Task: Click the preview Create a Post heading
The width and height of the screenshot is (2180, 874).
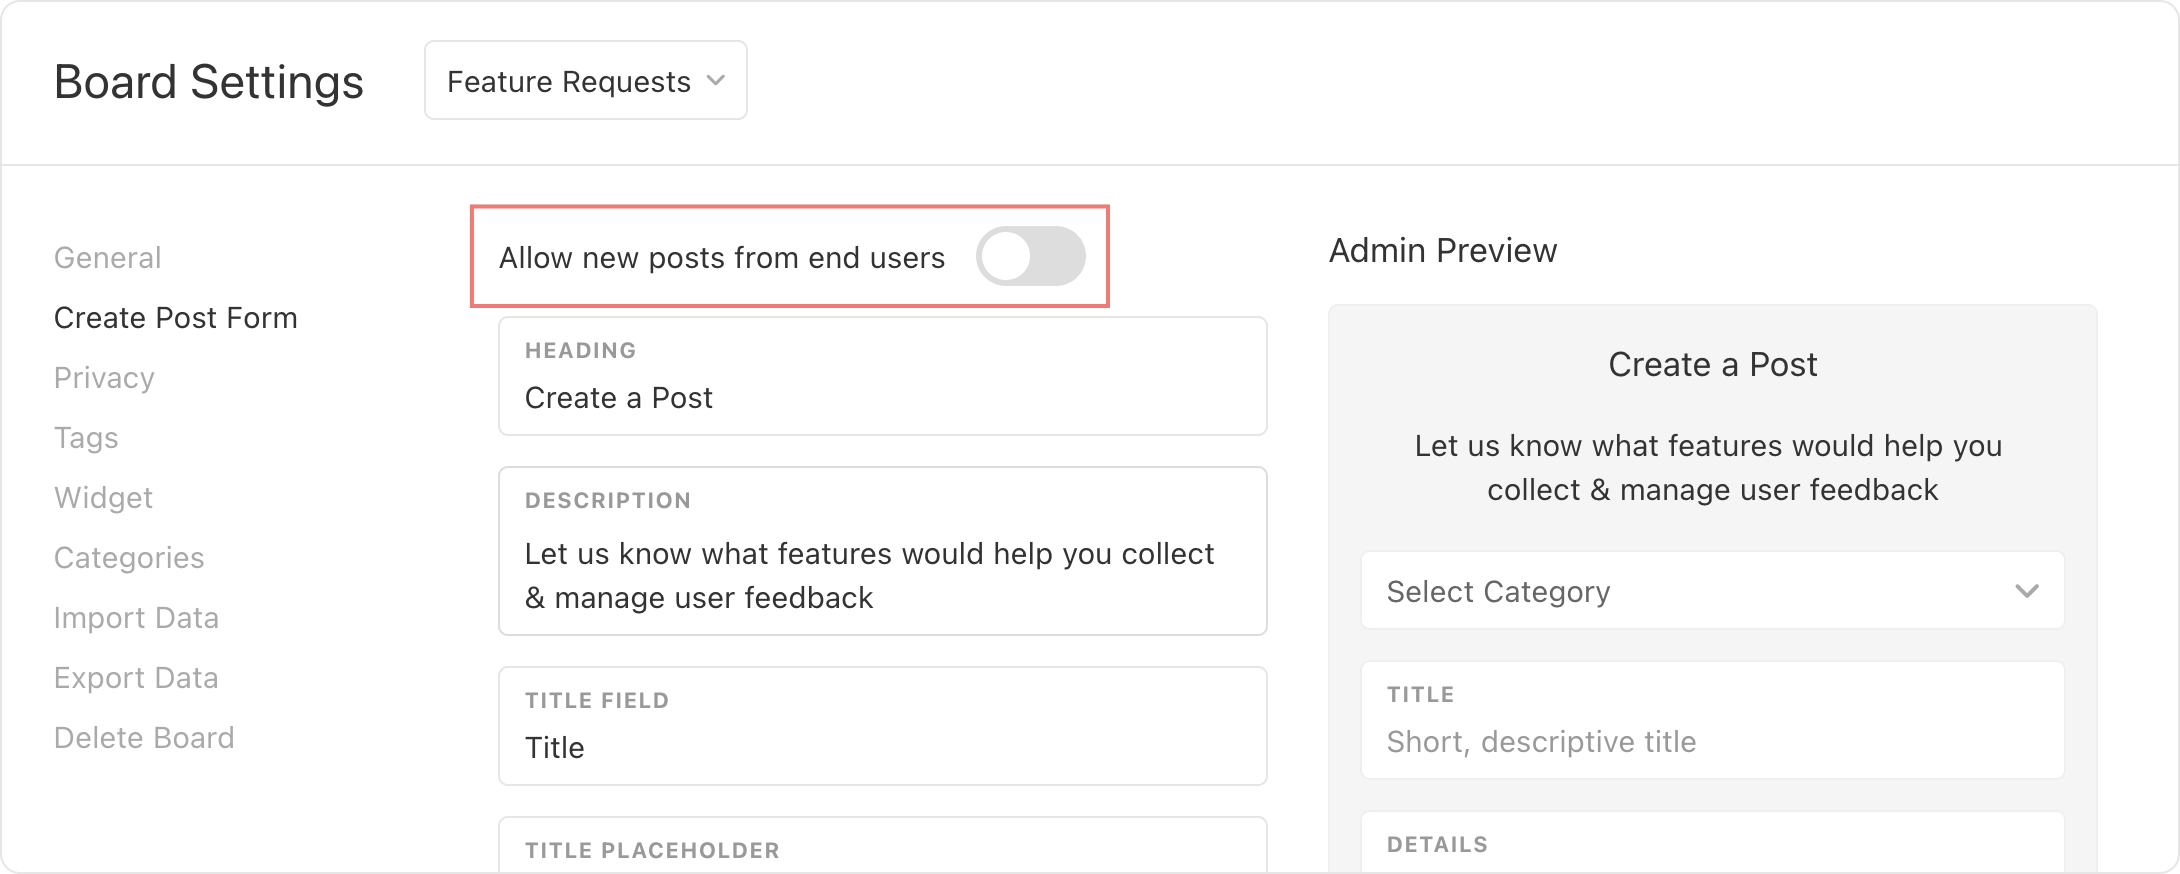Action: 1712,364
